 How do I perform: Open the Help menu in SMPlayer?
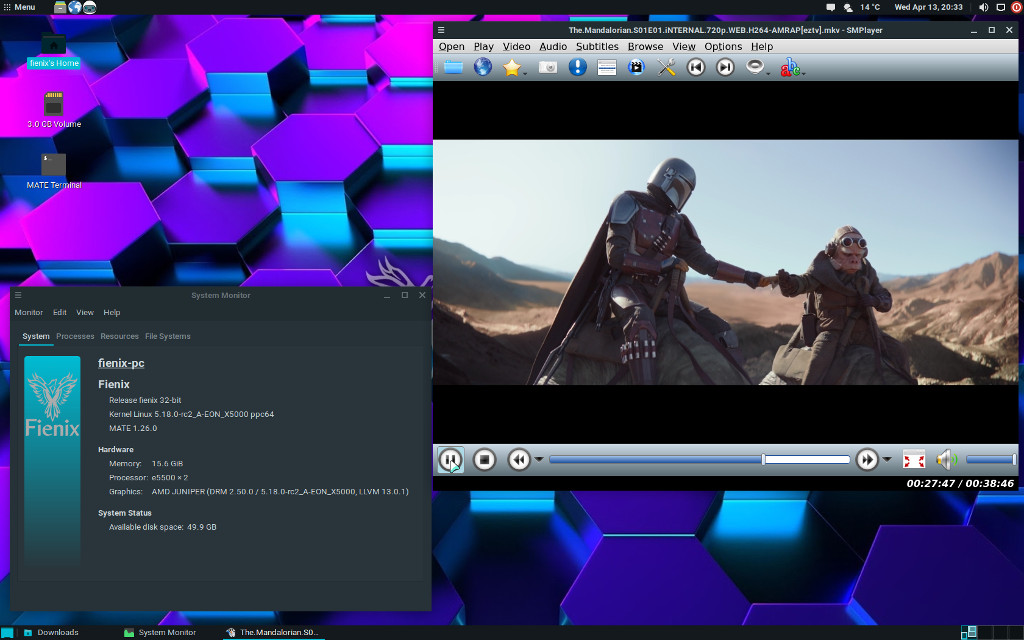(761, 46)
